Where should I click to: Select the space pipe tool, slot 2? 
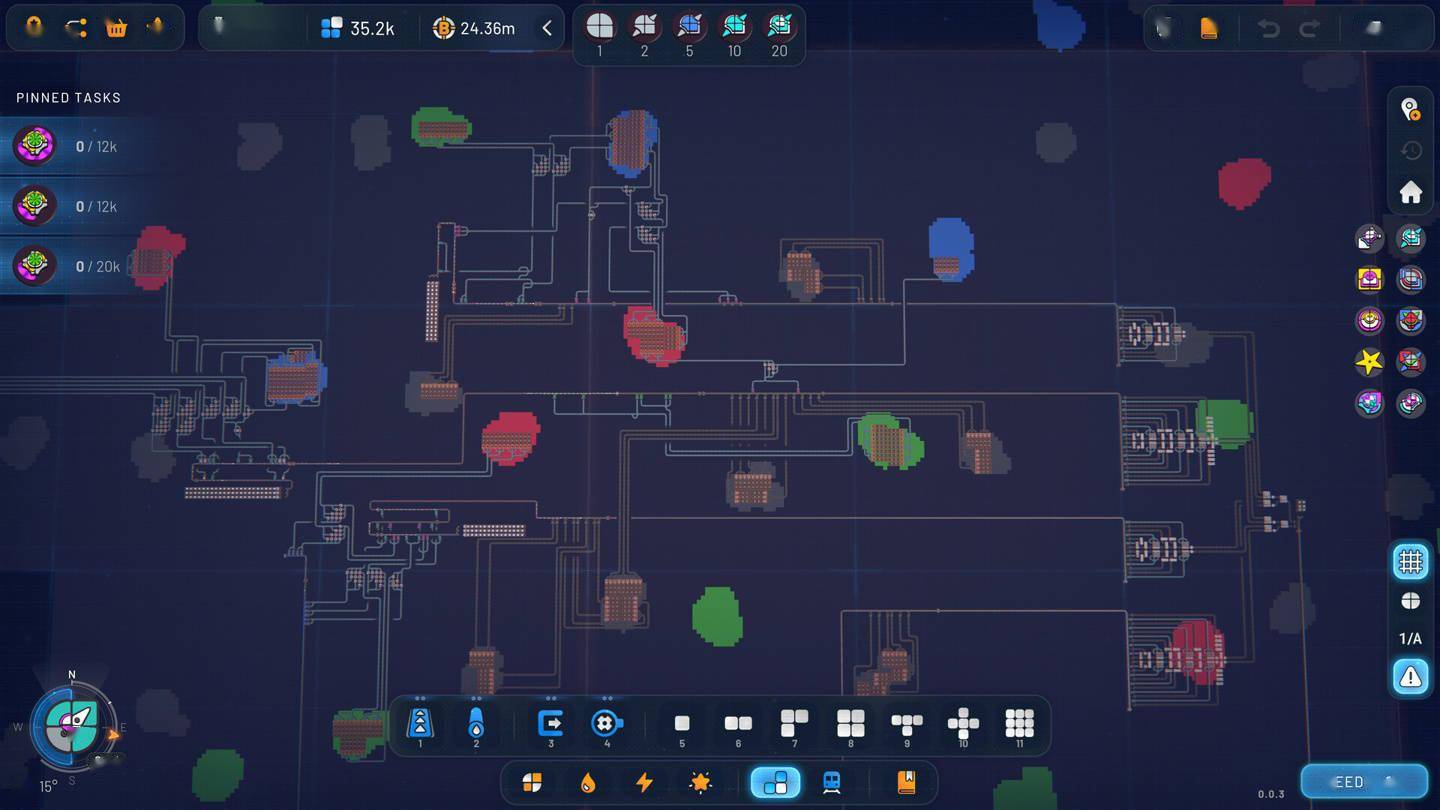[x=476, y=723]
